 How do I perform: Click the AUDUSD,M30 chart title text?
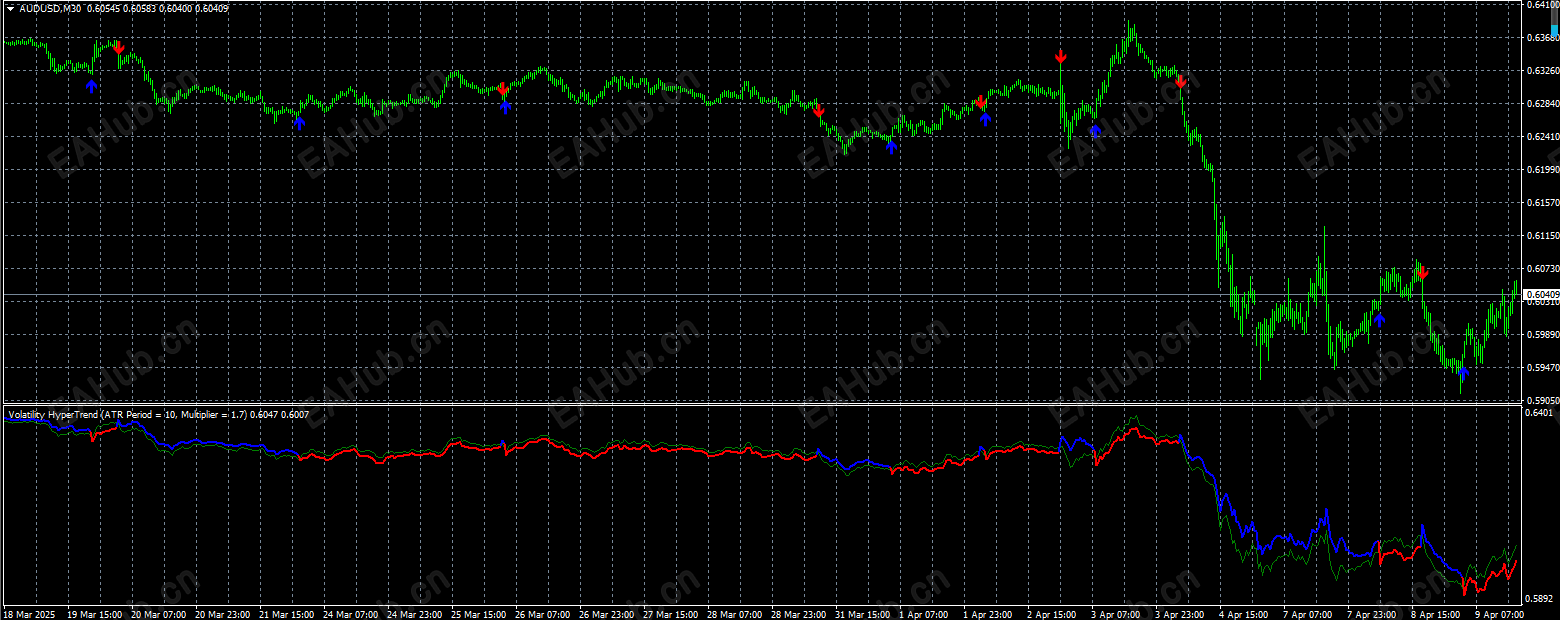tap(50, 8)
